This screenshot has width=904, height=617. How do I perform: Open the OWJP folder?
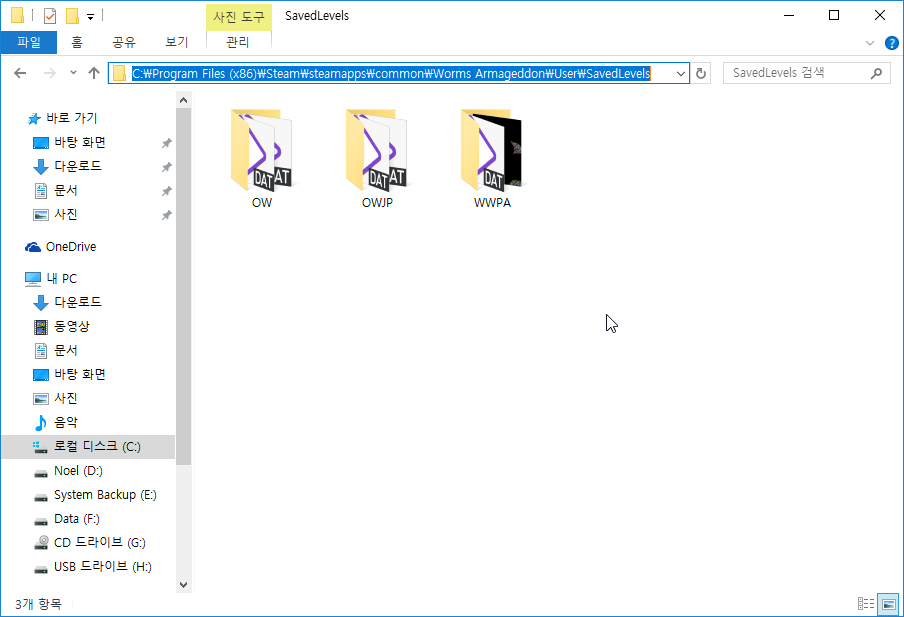tap(377, 157)
